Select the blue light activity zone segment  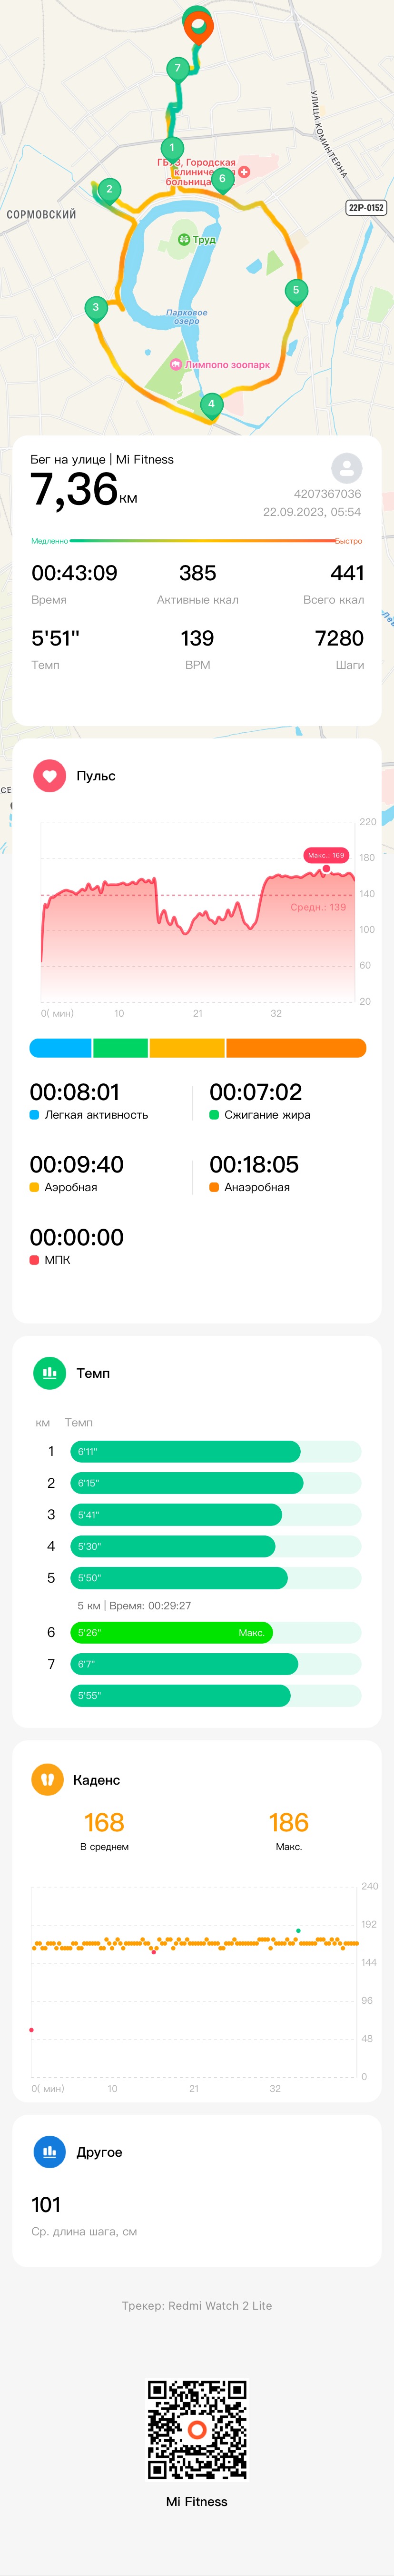click(x=61, y=1048)
